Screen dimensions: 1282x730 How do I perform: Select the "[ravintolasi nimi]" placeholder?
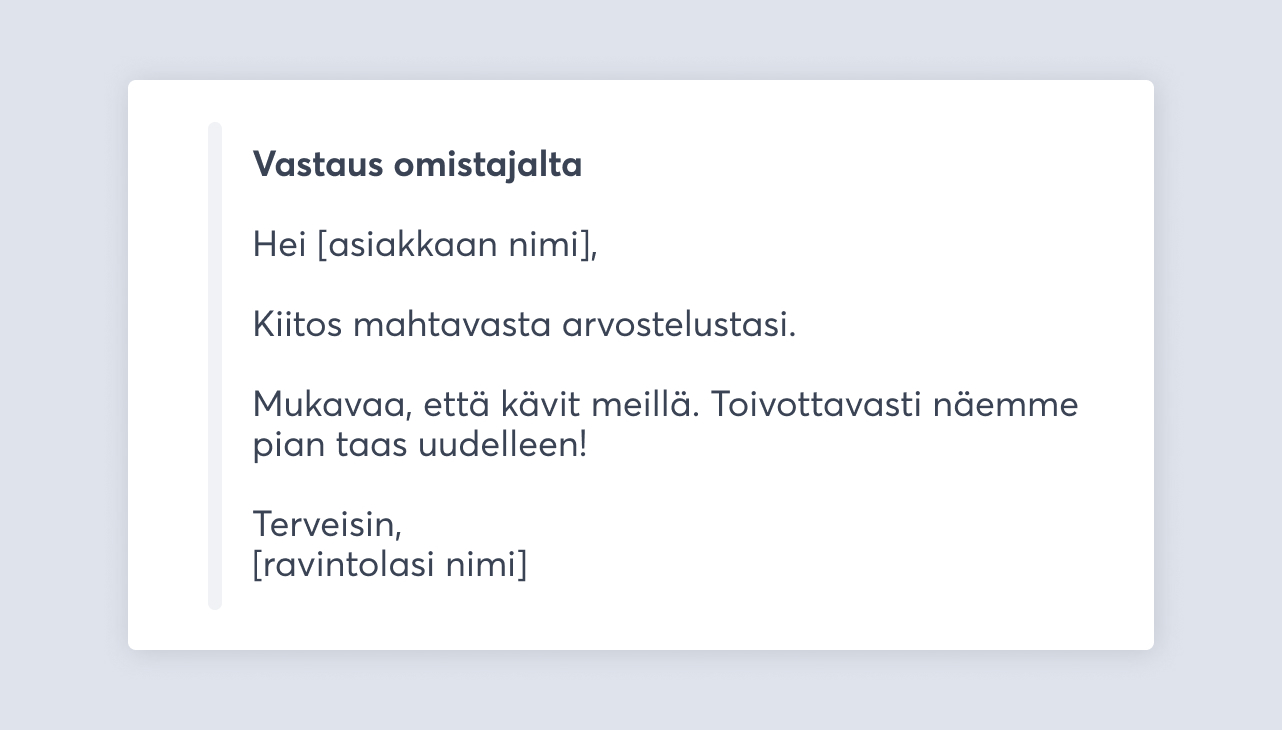389,565
